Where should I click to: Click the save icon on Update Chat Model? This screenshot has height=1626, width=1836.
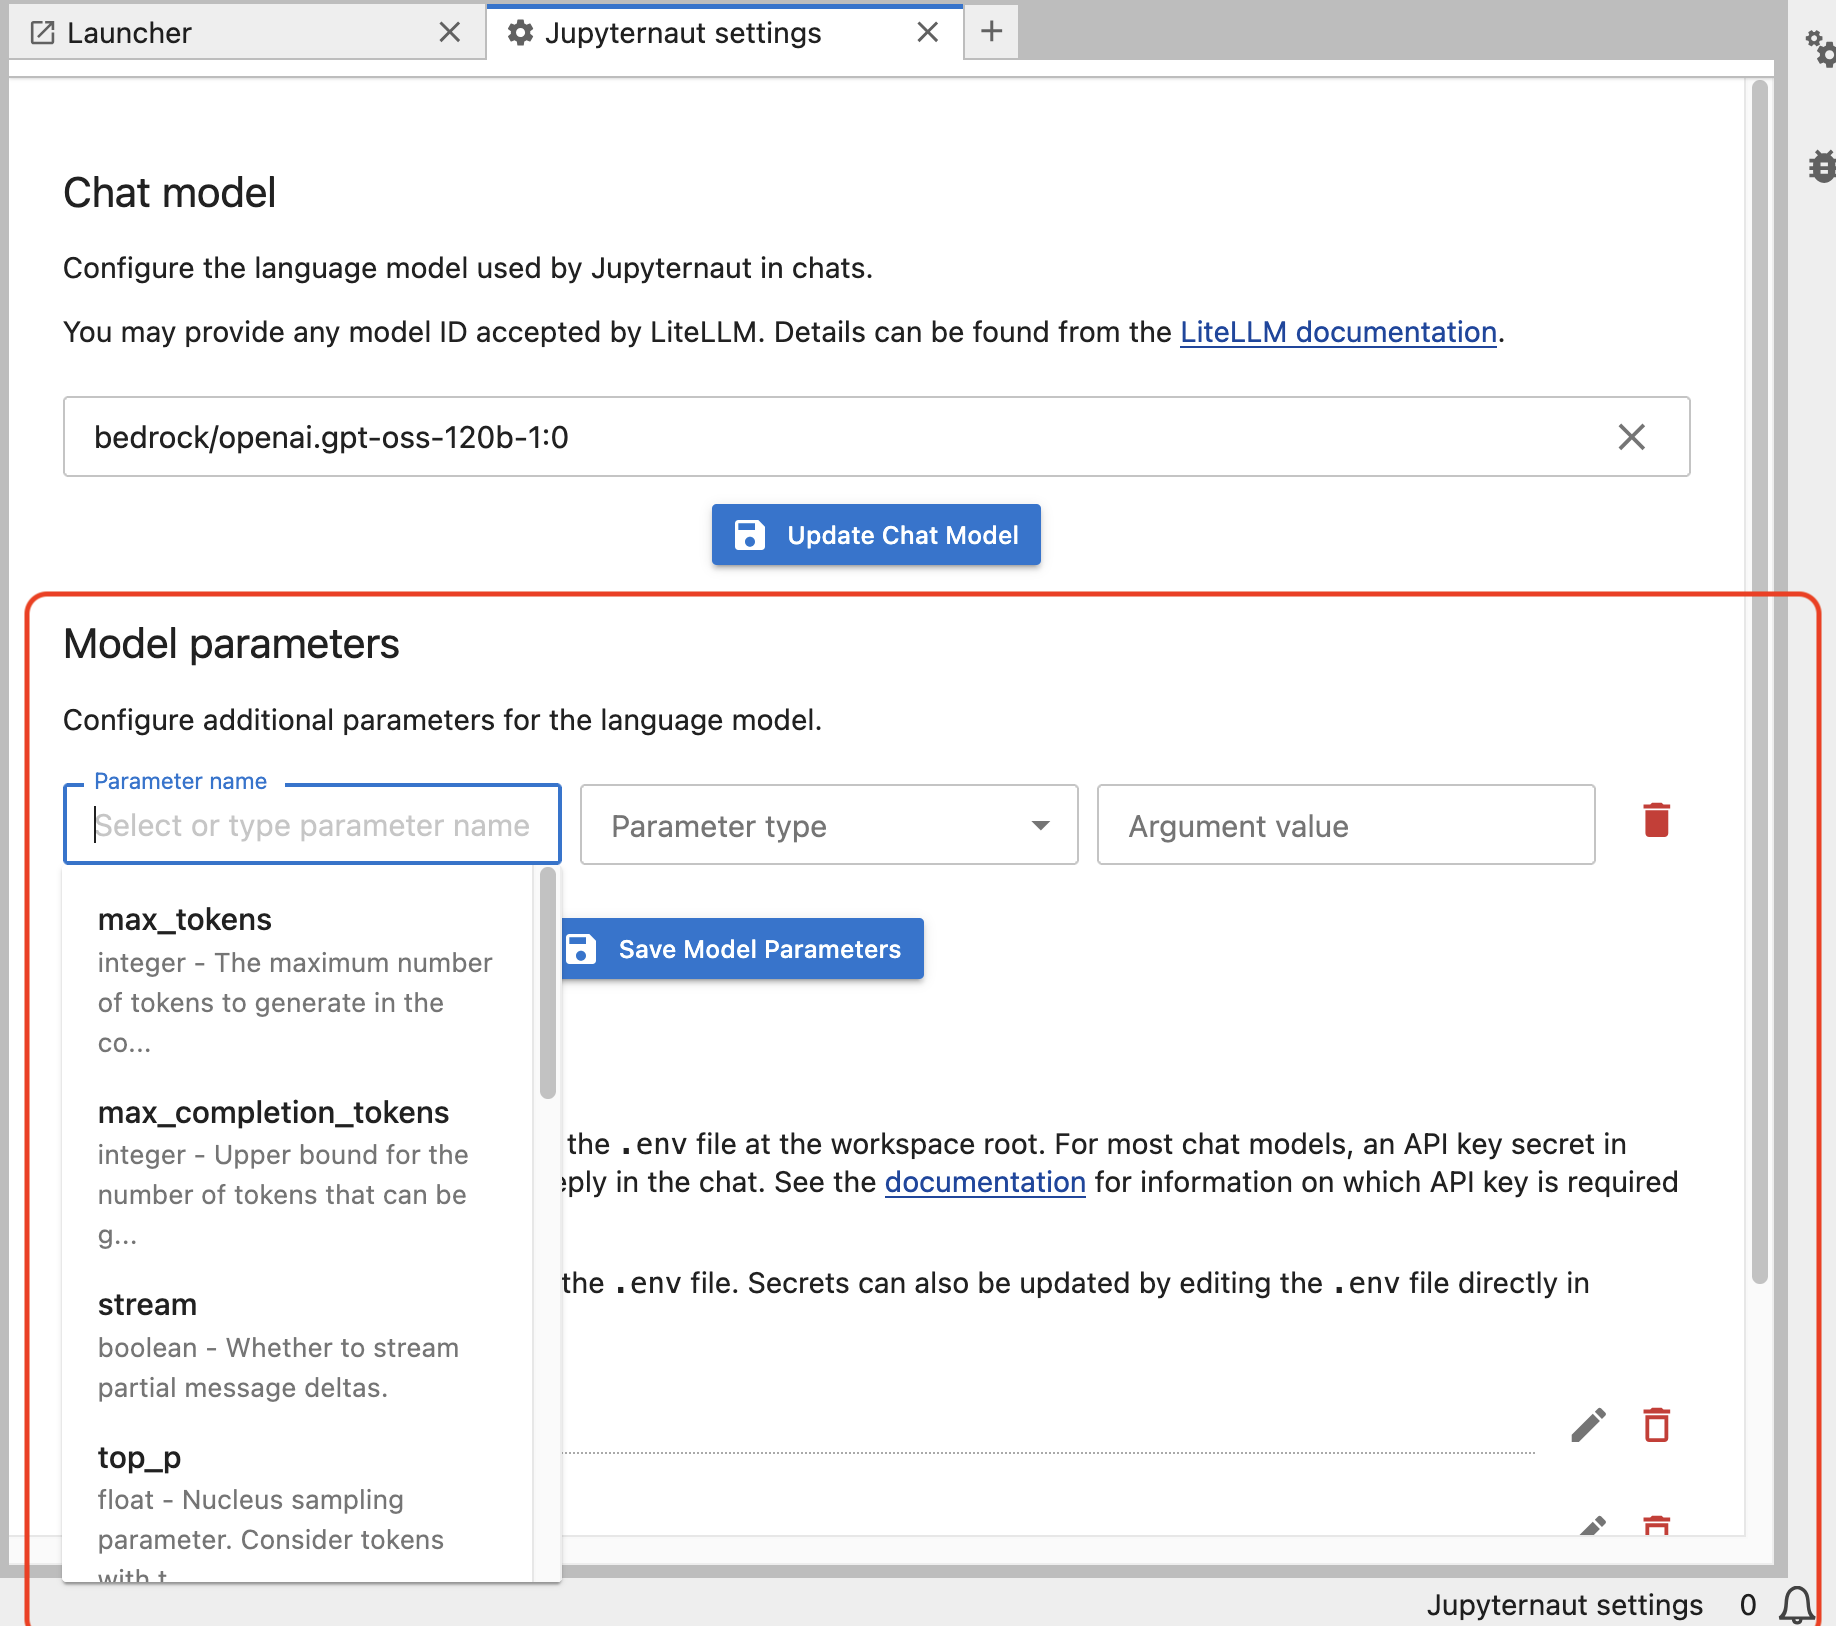[x=749, y=535]
